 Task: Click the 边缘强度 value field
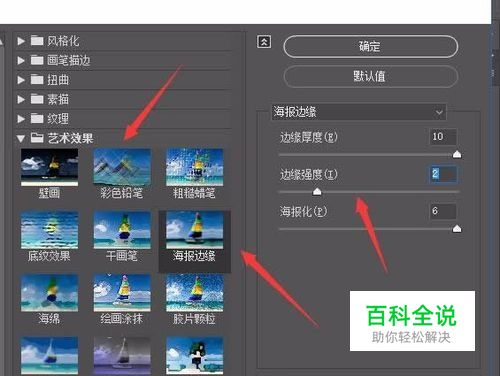(x=443, y=174)
